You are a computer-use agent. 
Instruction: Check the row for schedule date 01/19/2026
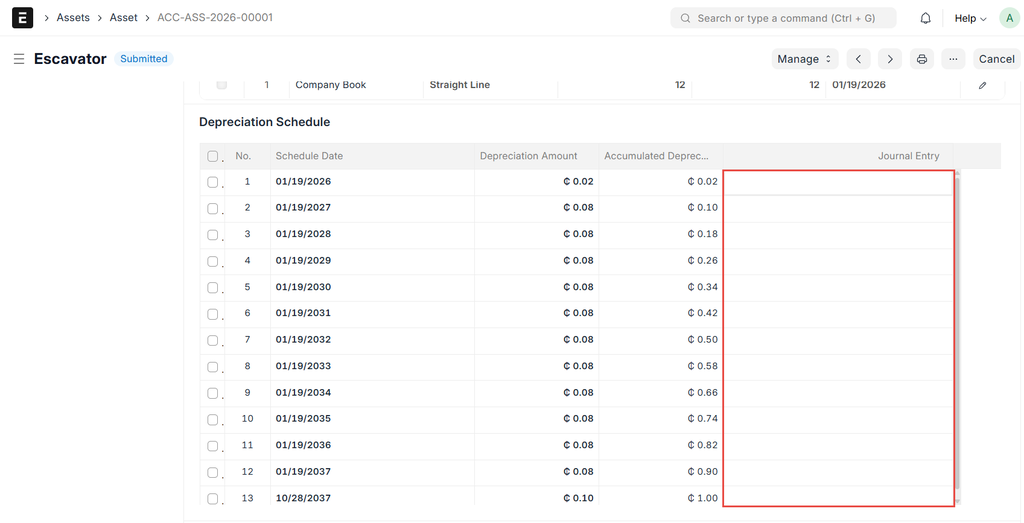(x=212, y=182)
